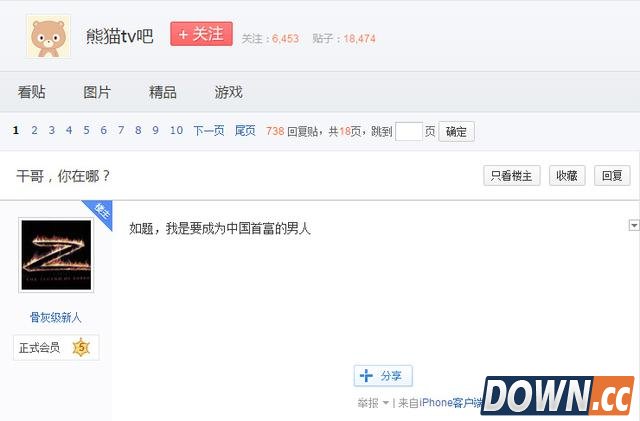Viewport: 640px width, 421px height.
Task: Open the bear avatar of 熊猫tv吧
Action: click(x=49, y=36)
